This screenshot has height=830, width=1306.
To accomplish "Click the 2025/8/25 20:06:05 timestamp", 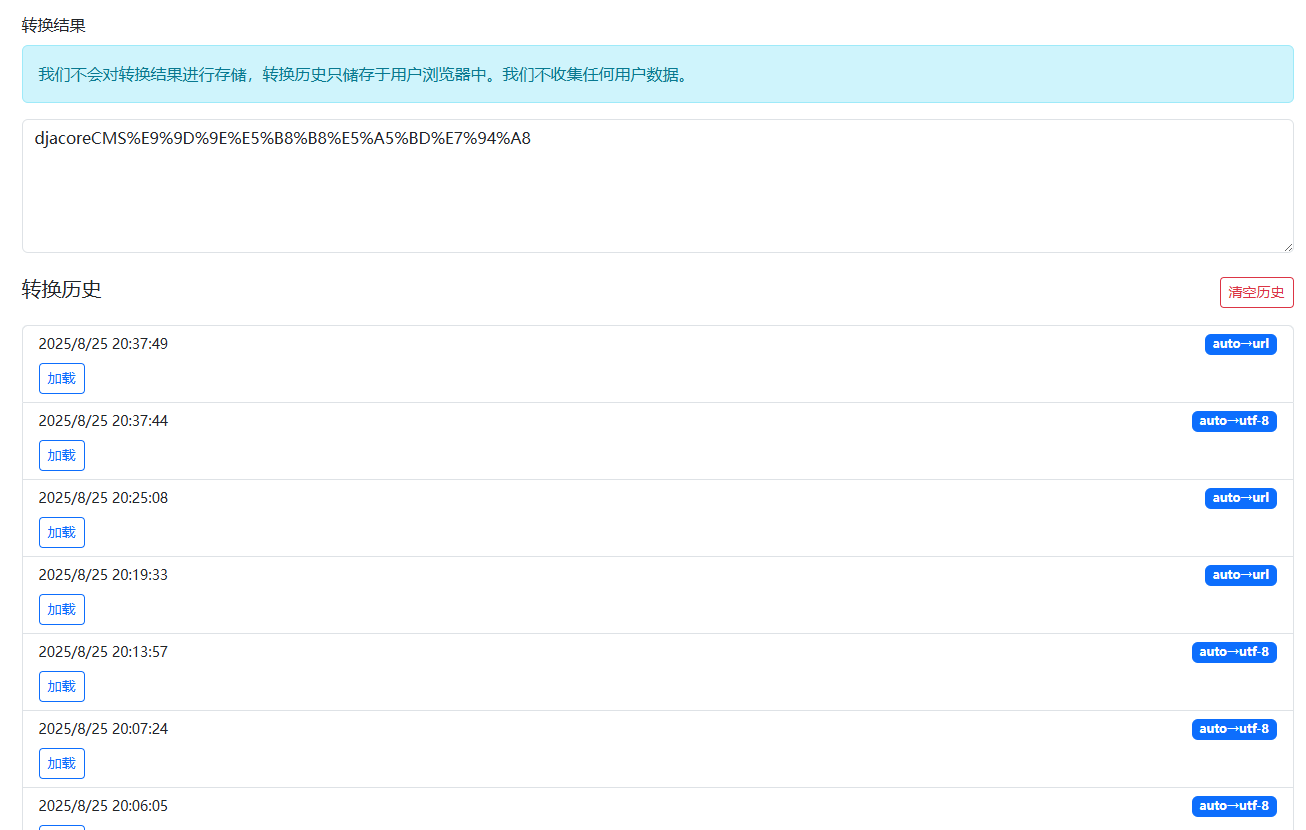I will 103,806.
